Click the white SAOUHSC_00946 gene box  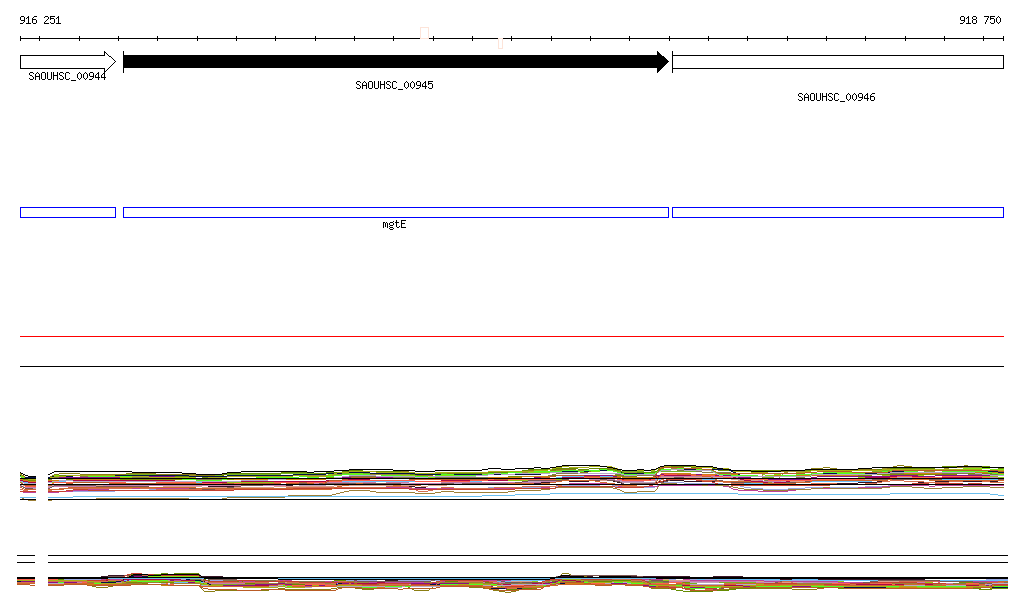click(837, 62)
